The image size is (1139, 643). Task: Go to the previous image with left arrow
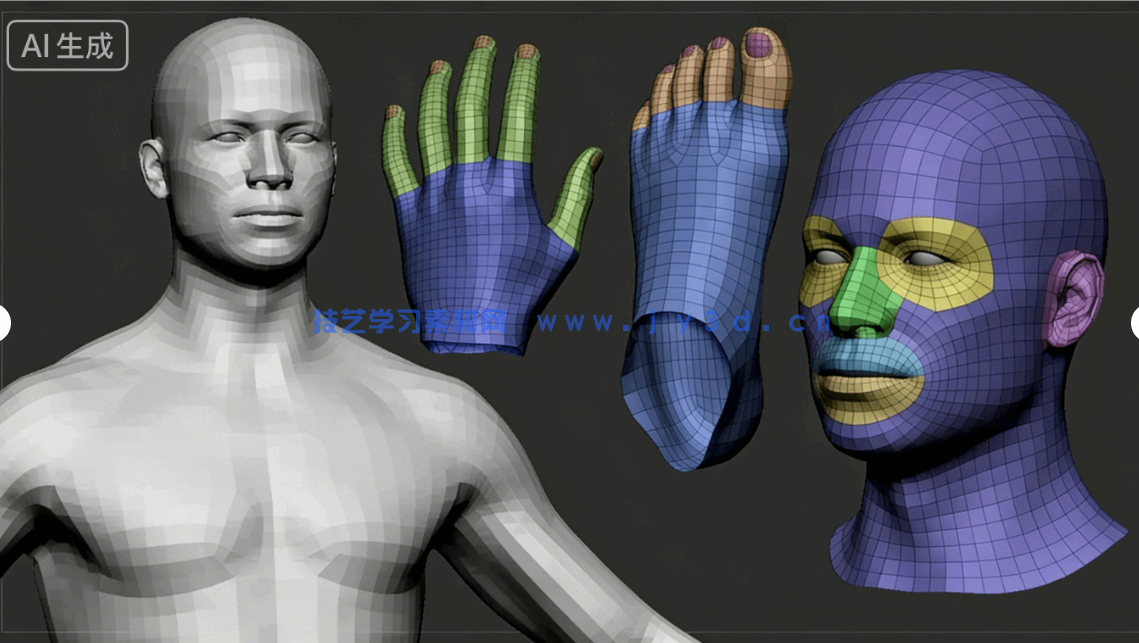(x=4, y=323)
